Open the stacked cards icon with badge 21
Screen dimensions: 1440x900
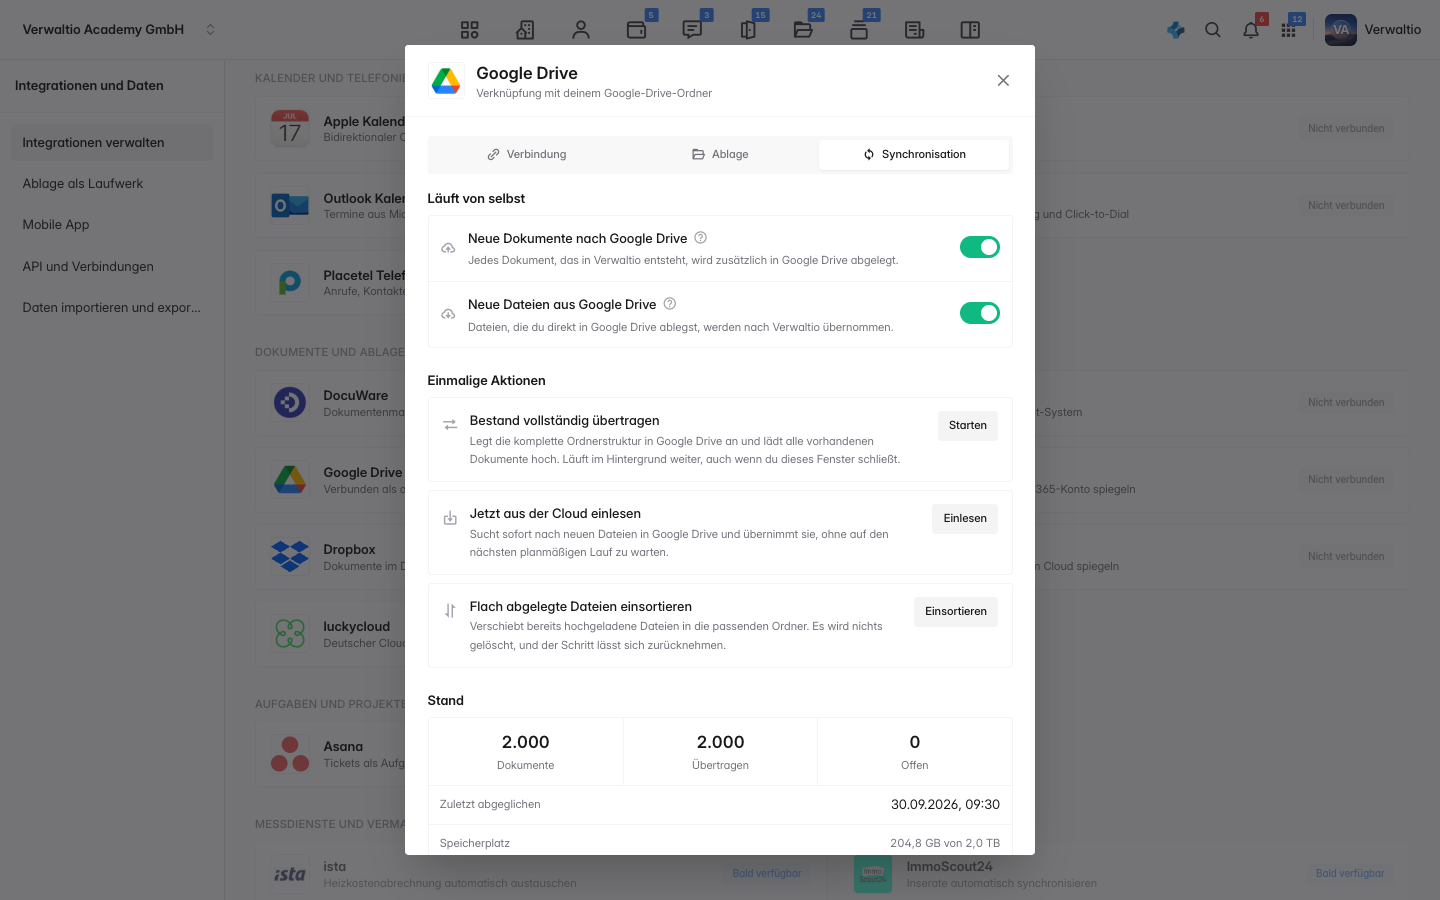[859, 30]
